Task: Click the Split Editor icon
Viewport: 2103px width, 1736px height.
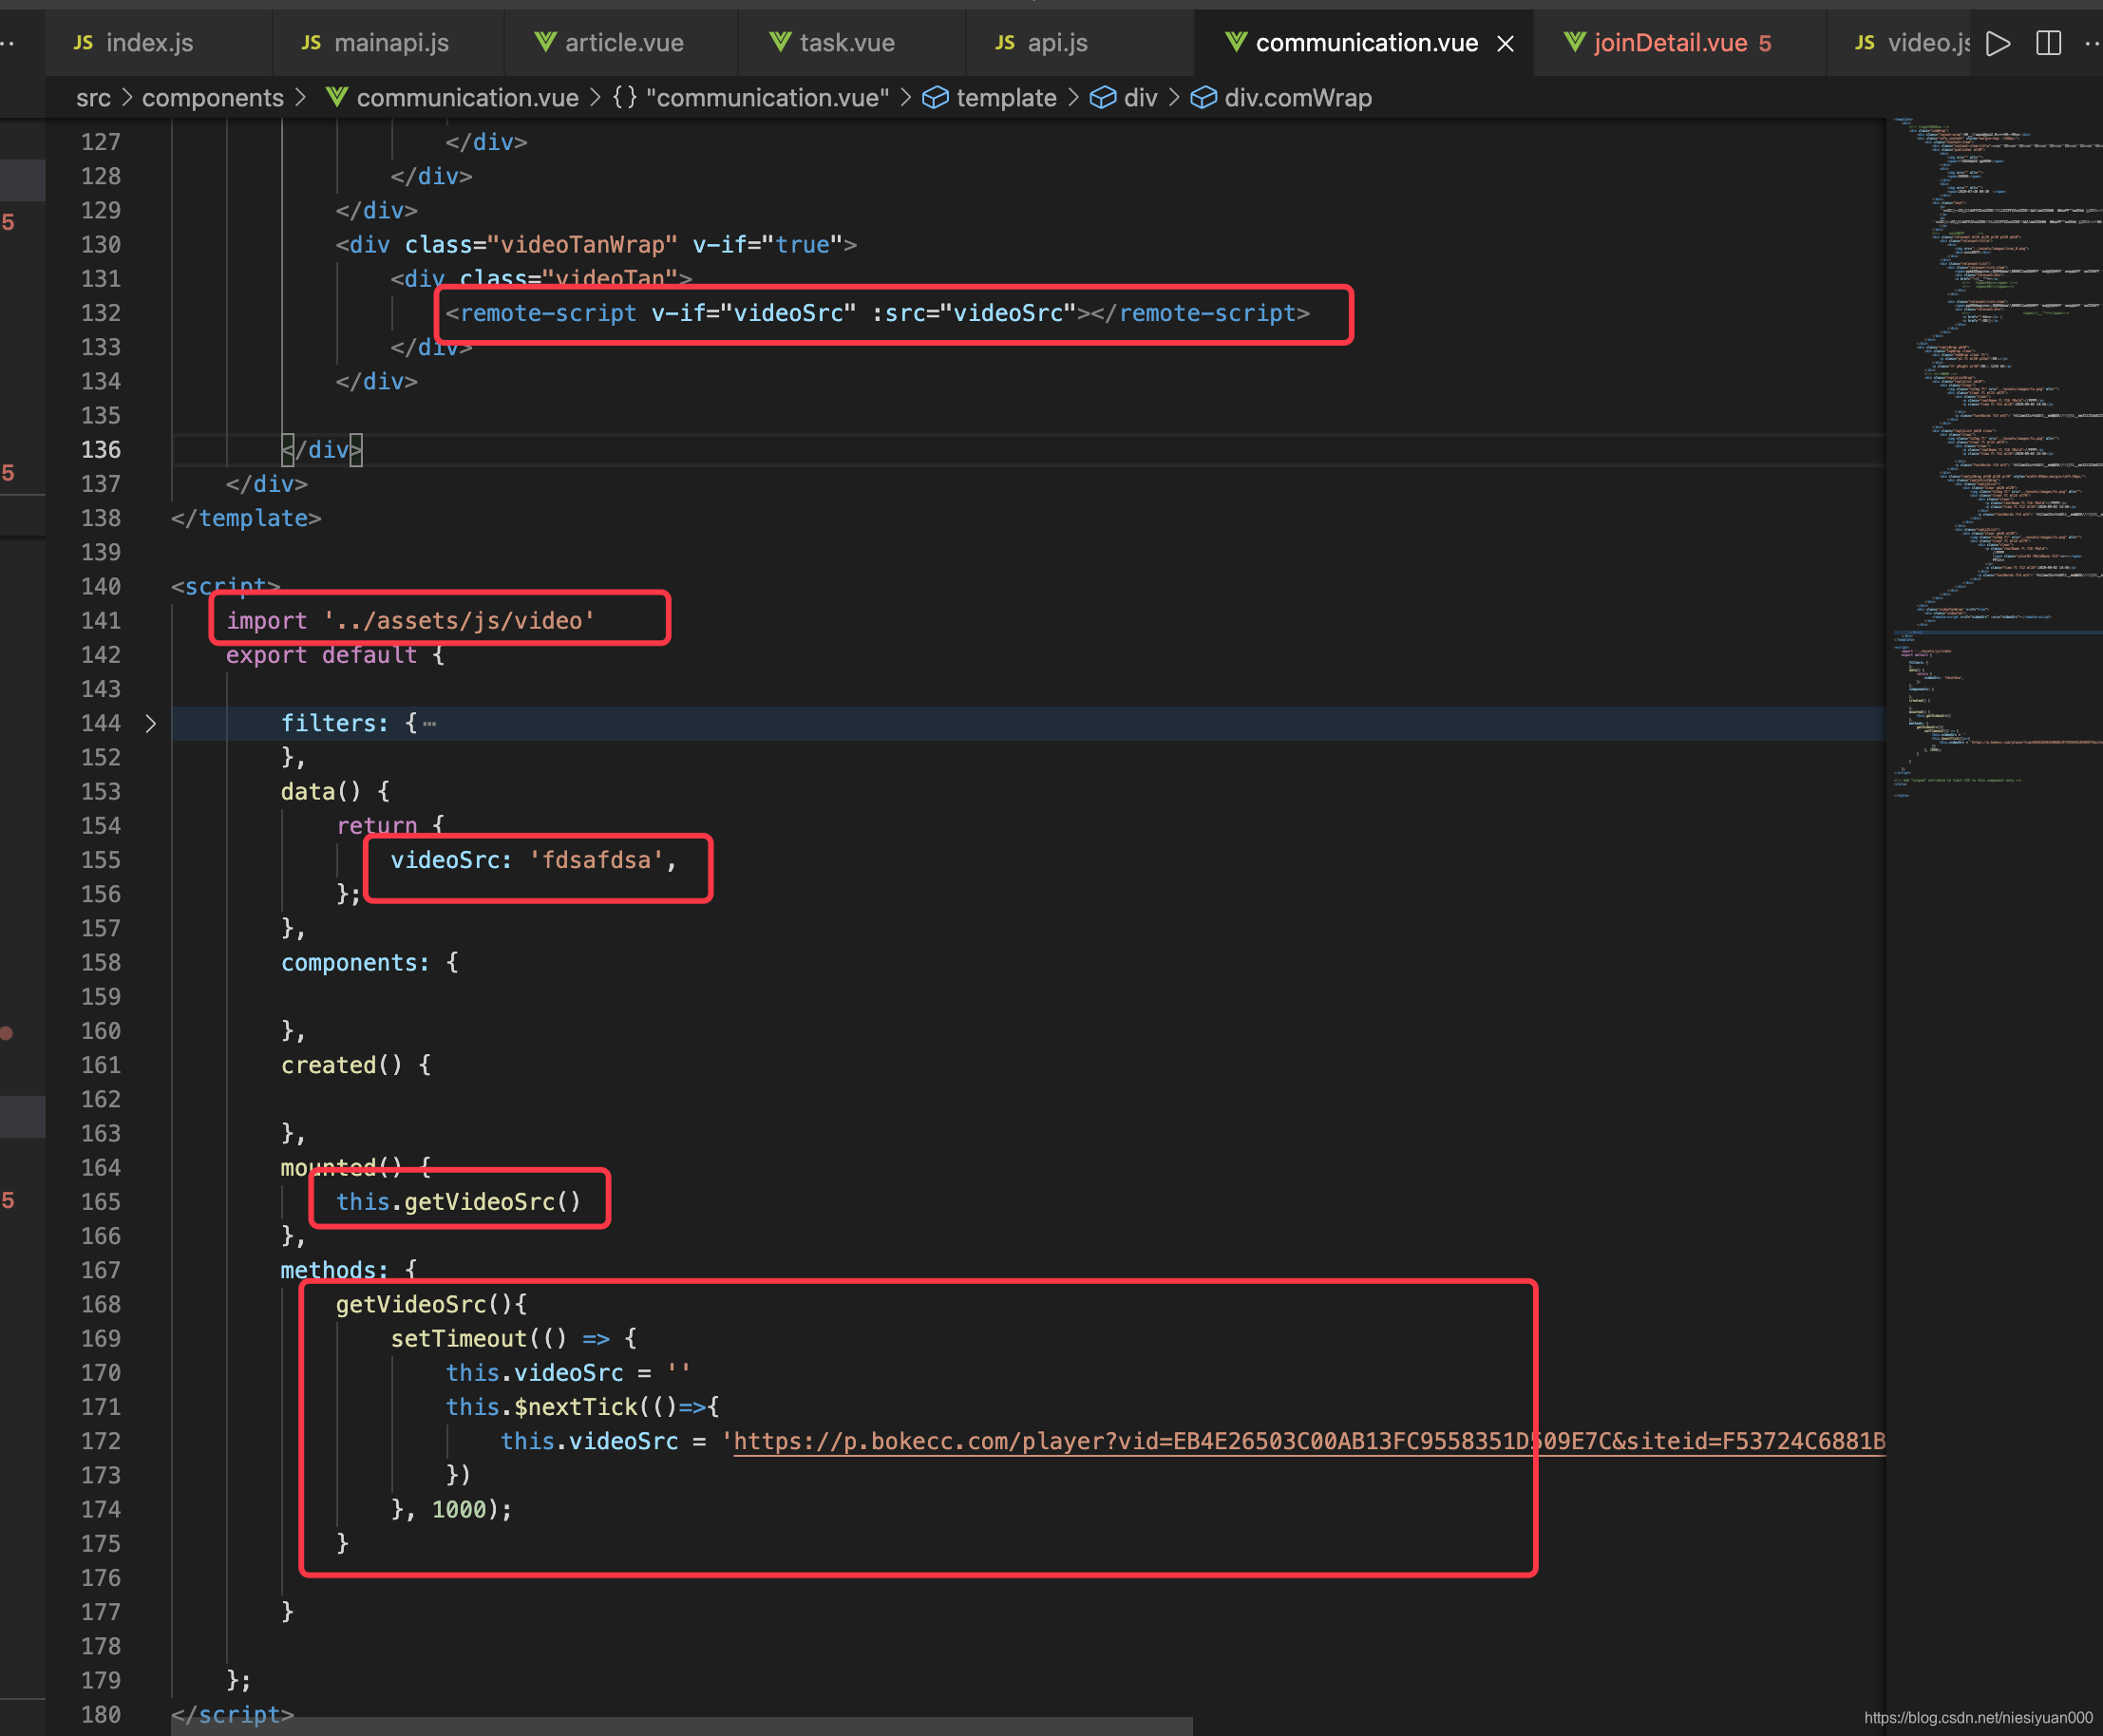Action: (2048, 43)
